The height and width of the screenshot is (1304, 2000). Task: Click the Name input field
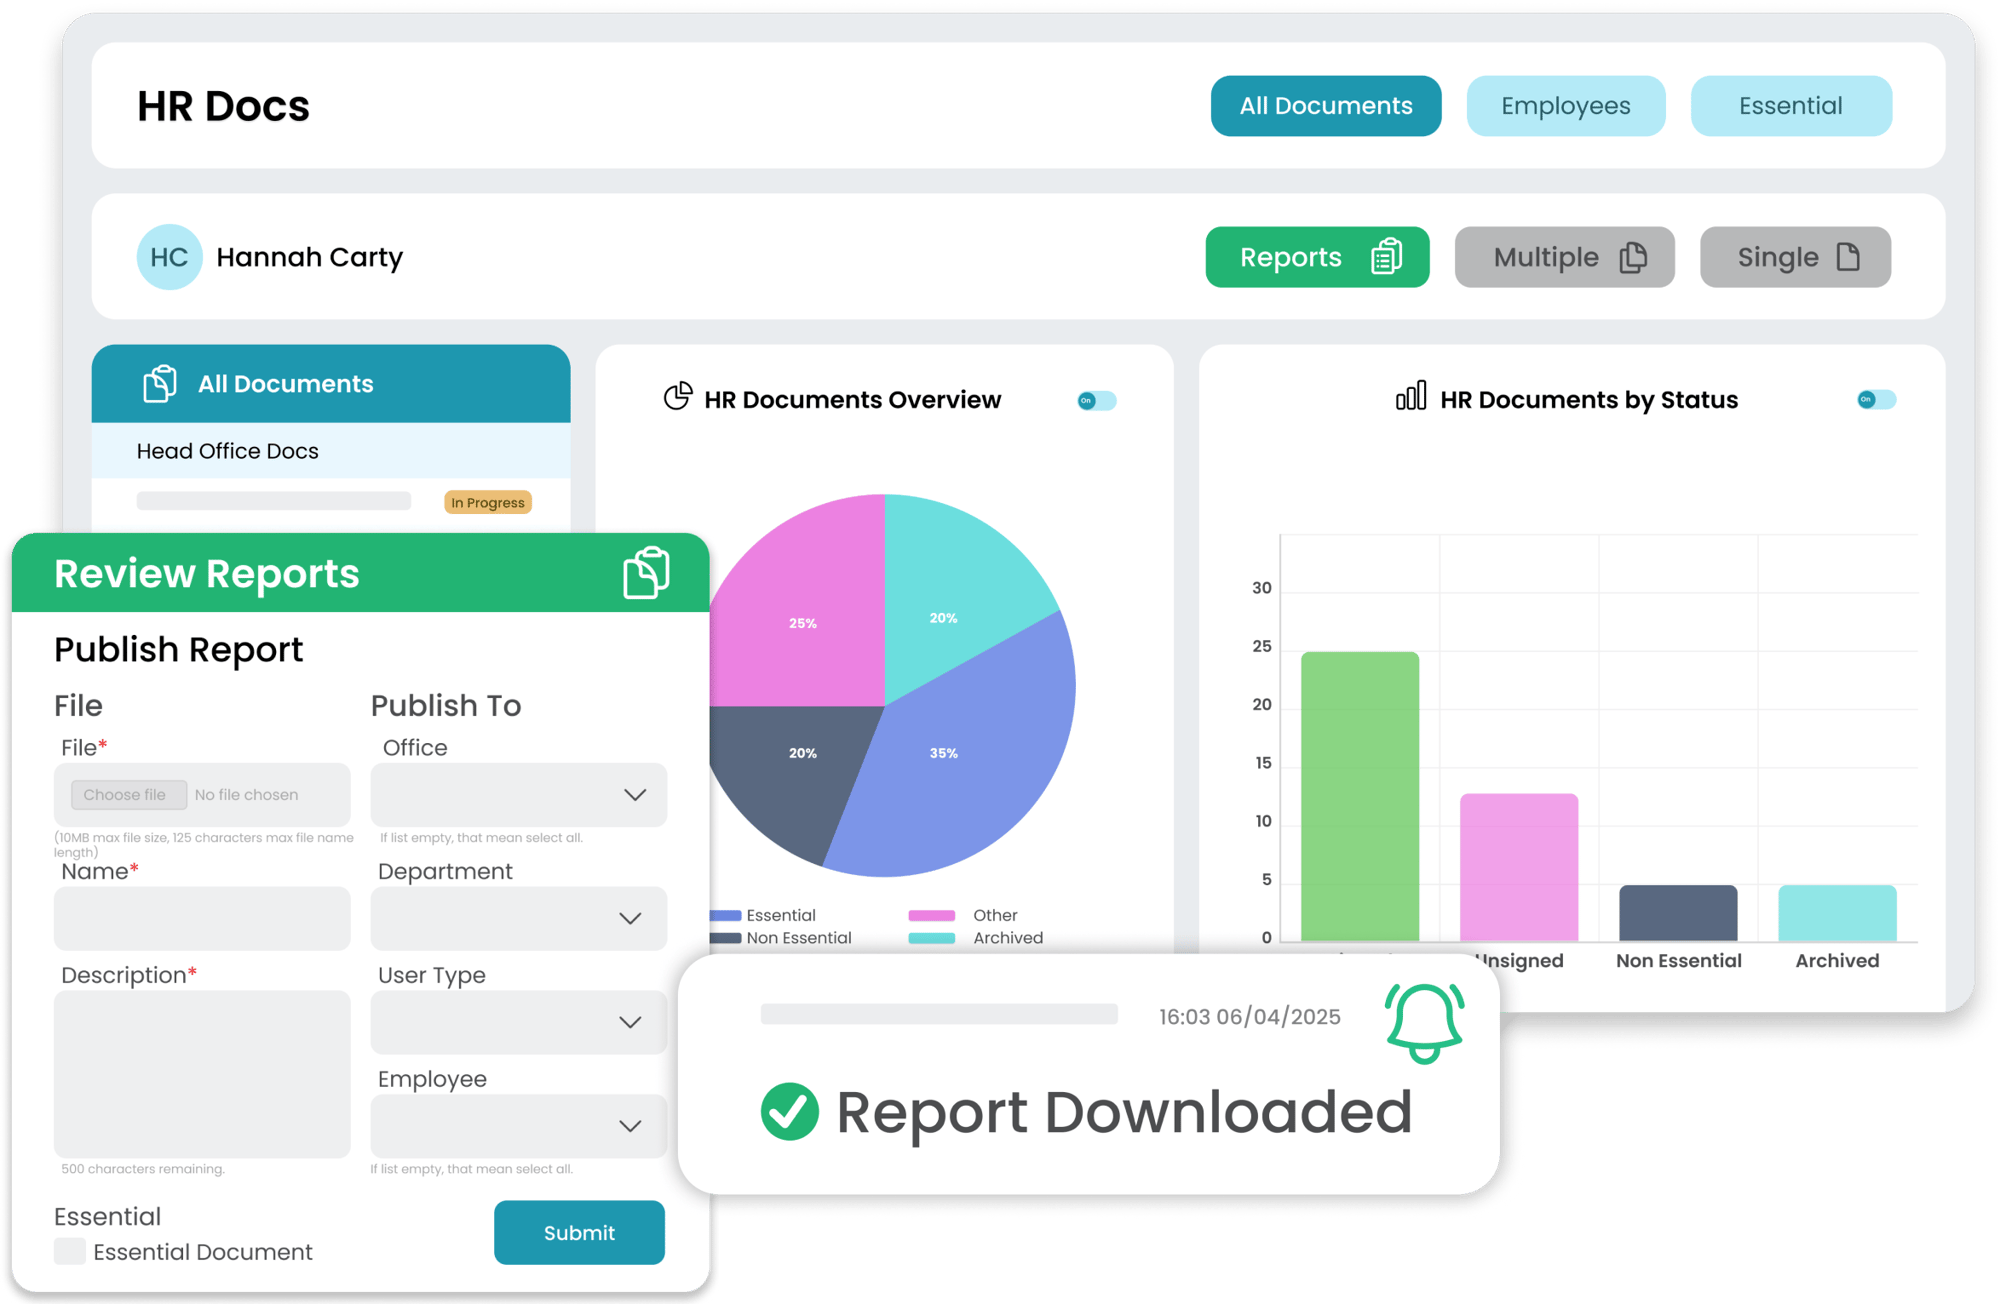[x=202, y=918]
